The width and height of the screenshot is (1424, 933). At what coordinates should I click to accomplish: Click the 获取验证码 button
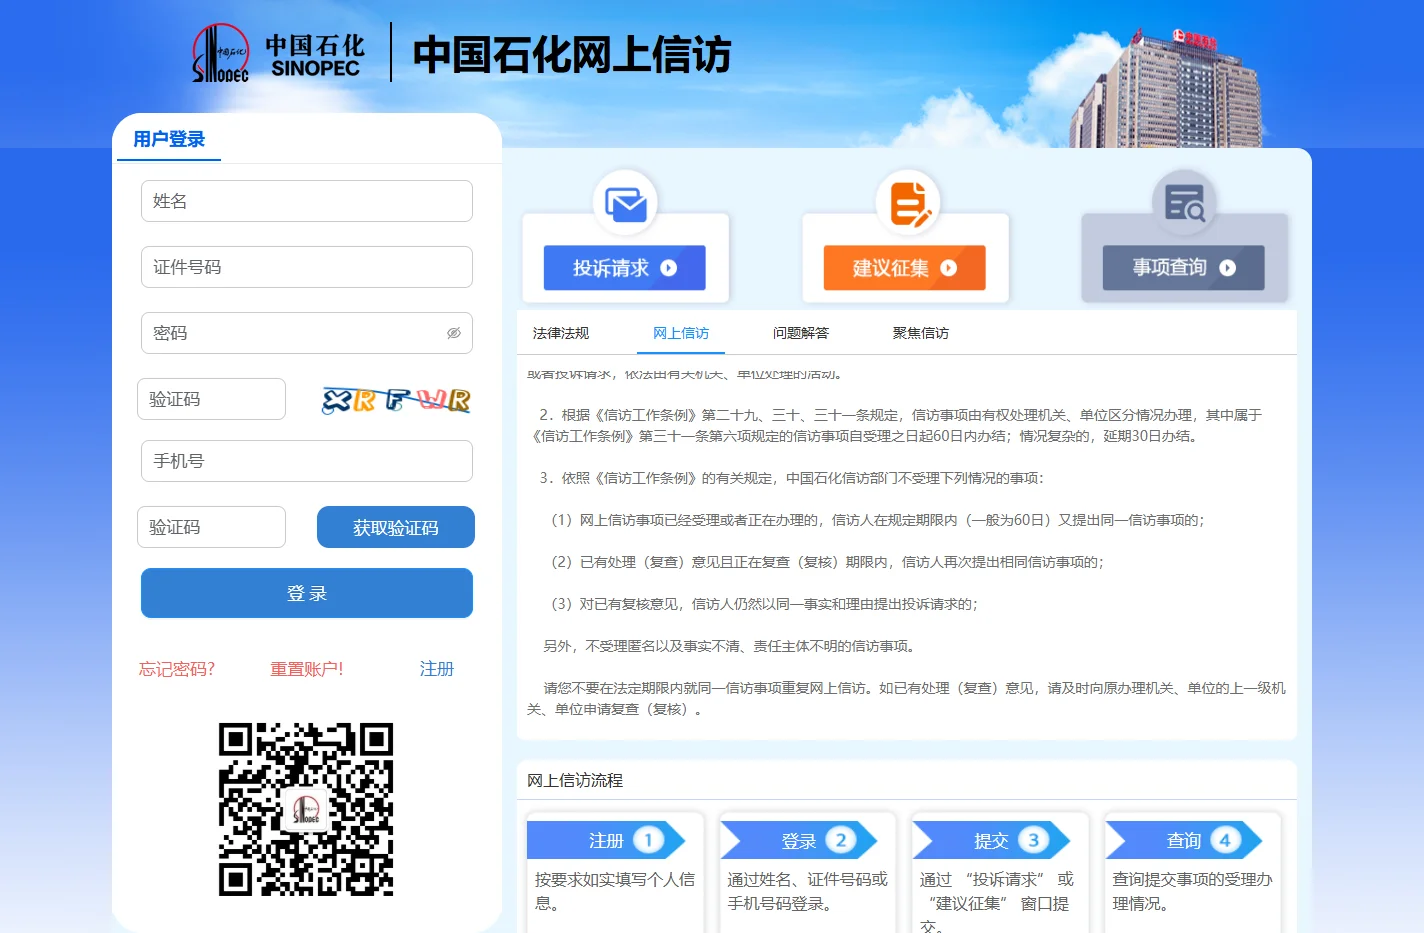[396, 527]
